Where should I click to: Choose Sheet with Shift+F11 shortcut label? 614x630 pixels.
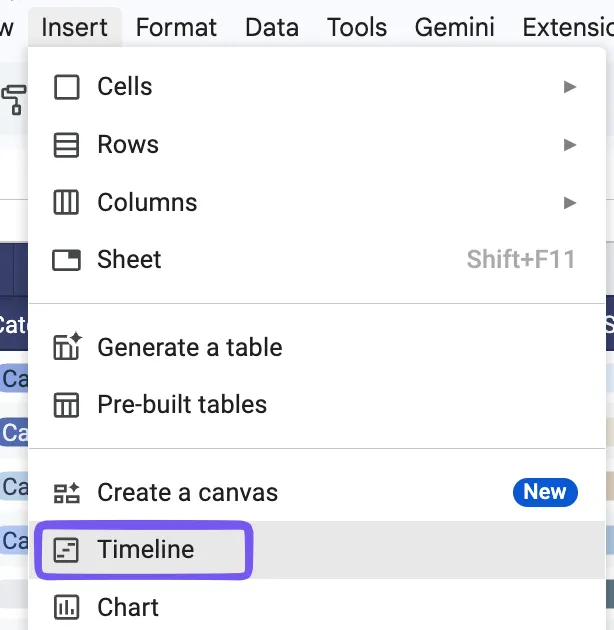(317, 260)
